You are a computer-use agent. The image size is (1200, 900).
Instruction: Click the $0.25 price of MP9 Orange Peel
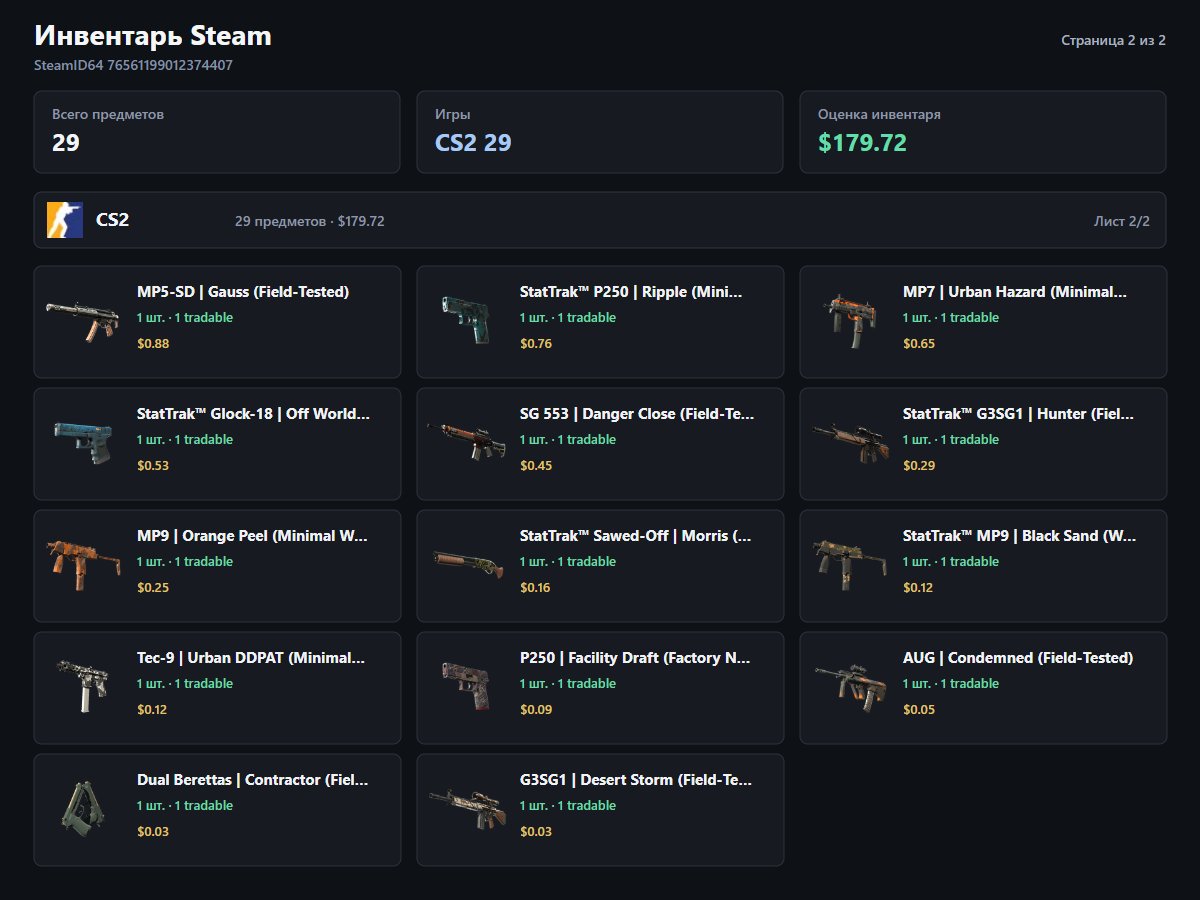[153, 588]
